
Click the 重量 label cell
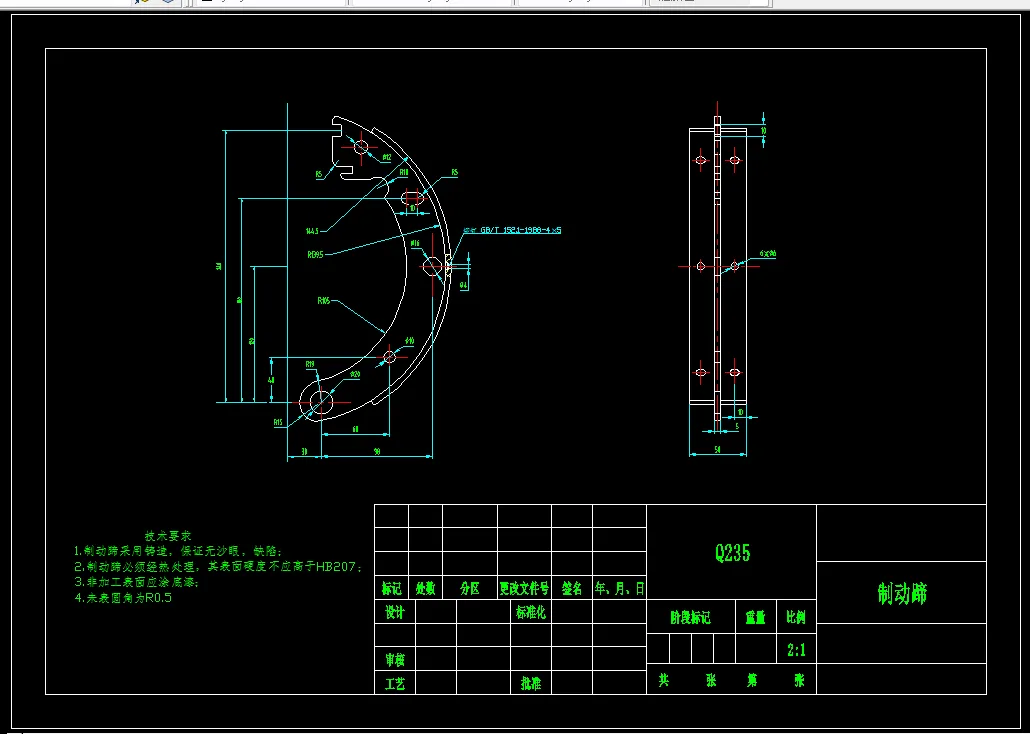(755, 618)
